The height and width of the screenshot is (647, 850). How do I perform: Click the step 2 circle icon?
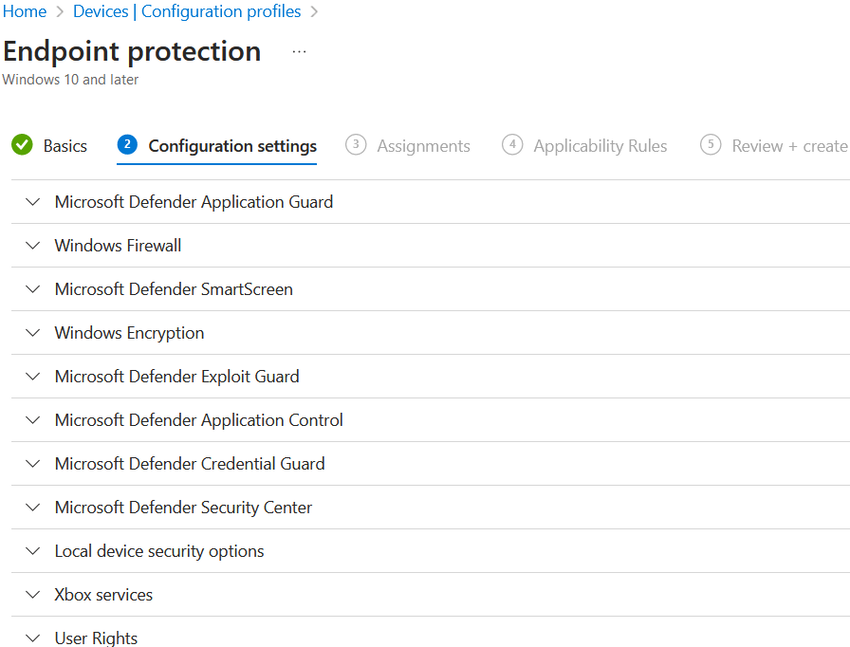click(x=127, y=145)
